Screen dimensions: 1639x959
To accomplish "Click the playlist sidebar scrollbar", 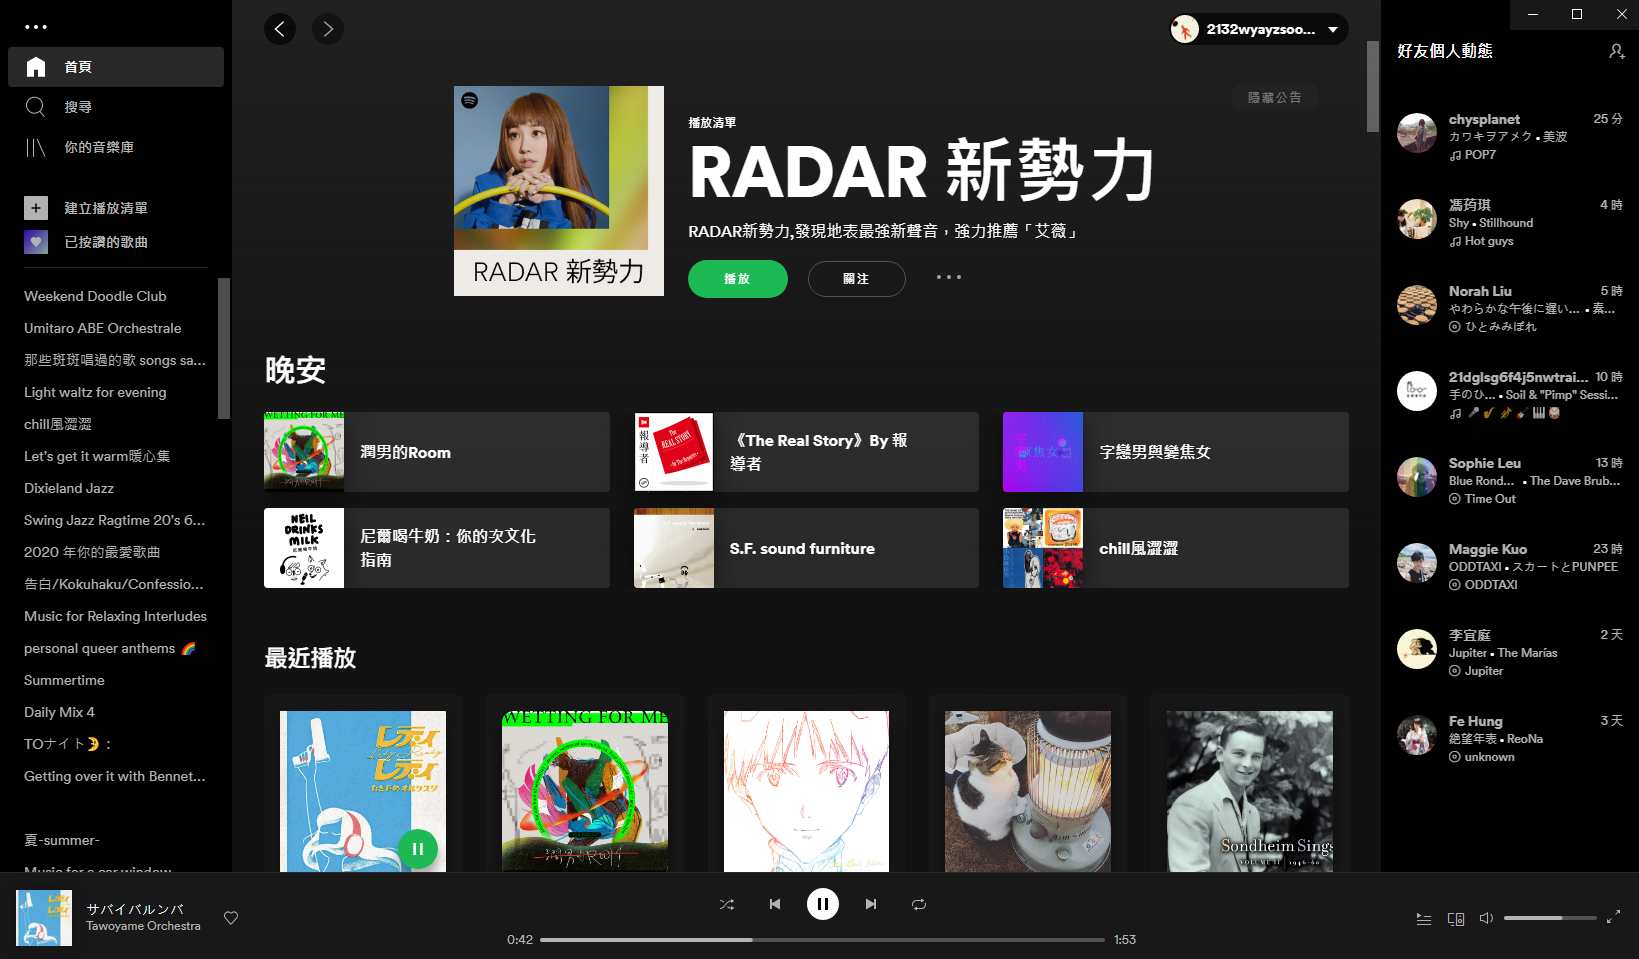I will pos(224,348).
